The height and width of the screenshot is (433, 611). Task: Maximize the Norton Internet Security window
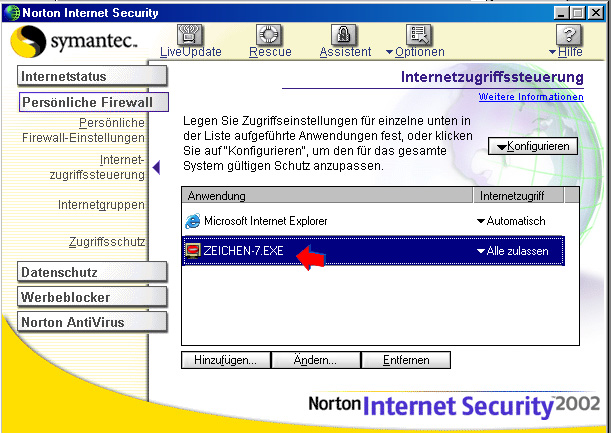tap(577, 13)
